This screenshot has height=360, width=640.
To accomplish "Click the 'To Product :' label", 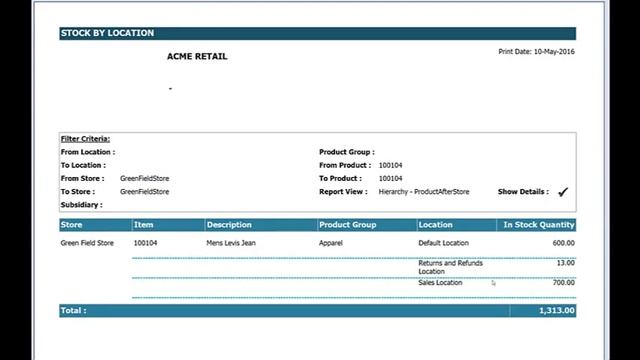I will 340,178.
